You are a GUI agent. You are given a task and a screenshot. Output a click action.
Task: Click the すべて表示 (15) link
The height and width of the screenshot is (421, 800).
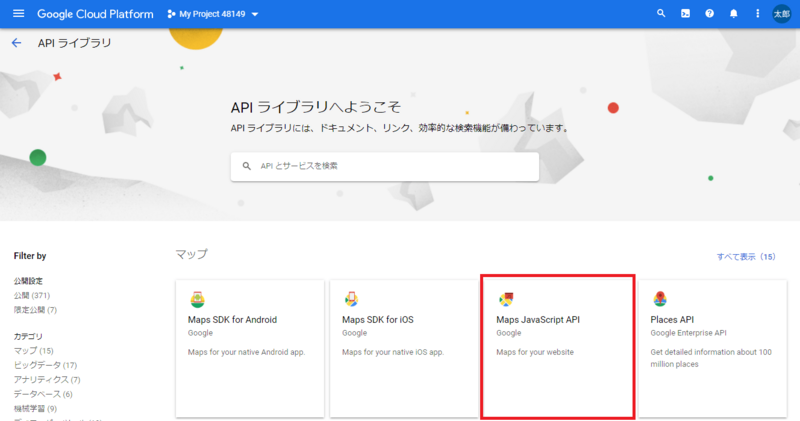[746, 257]
